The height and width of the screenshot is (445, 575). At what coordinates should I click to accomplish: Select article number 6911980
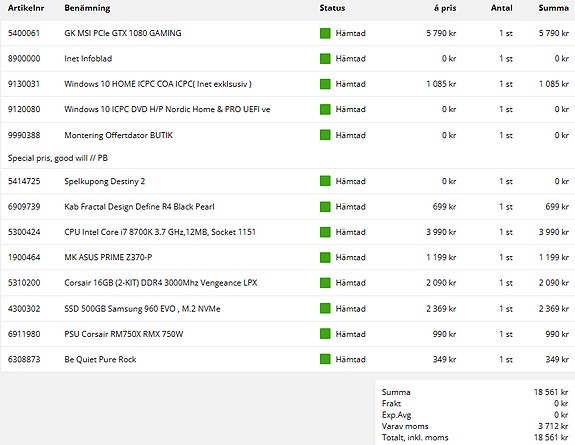[24, 334]
